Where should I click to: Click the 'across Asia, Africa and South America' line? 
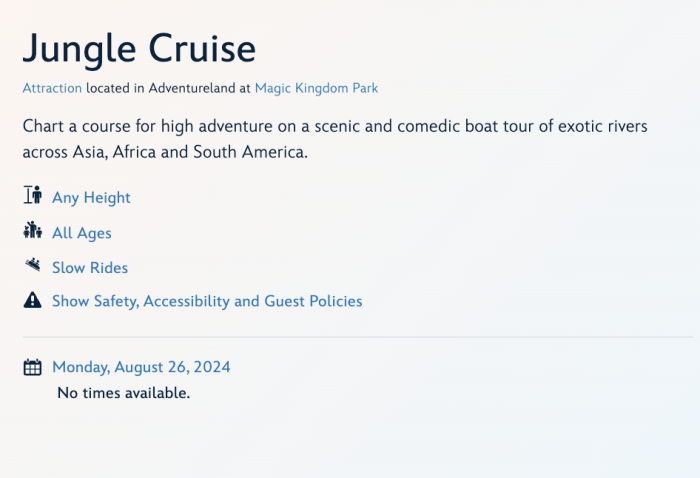165,152
